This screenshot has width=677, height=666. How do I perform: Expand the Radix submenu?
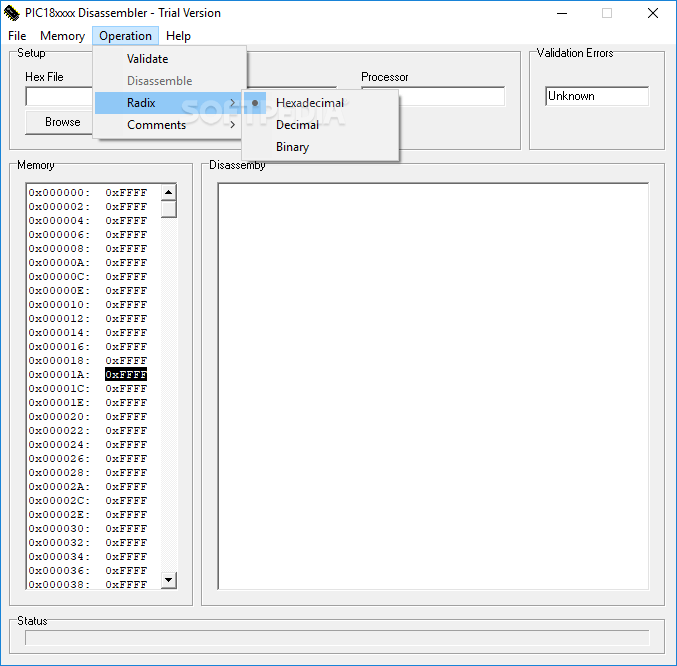[168, 103]
